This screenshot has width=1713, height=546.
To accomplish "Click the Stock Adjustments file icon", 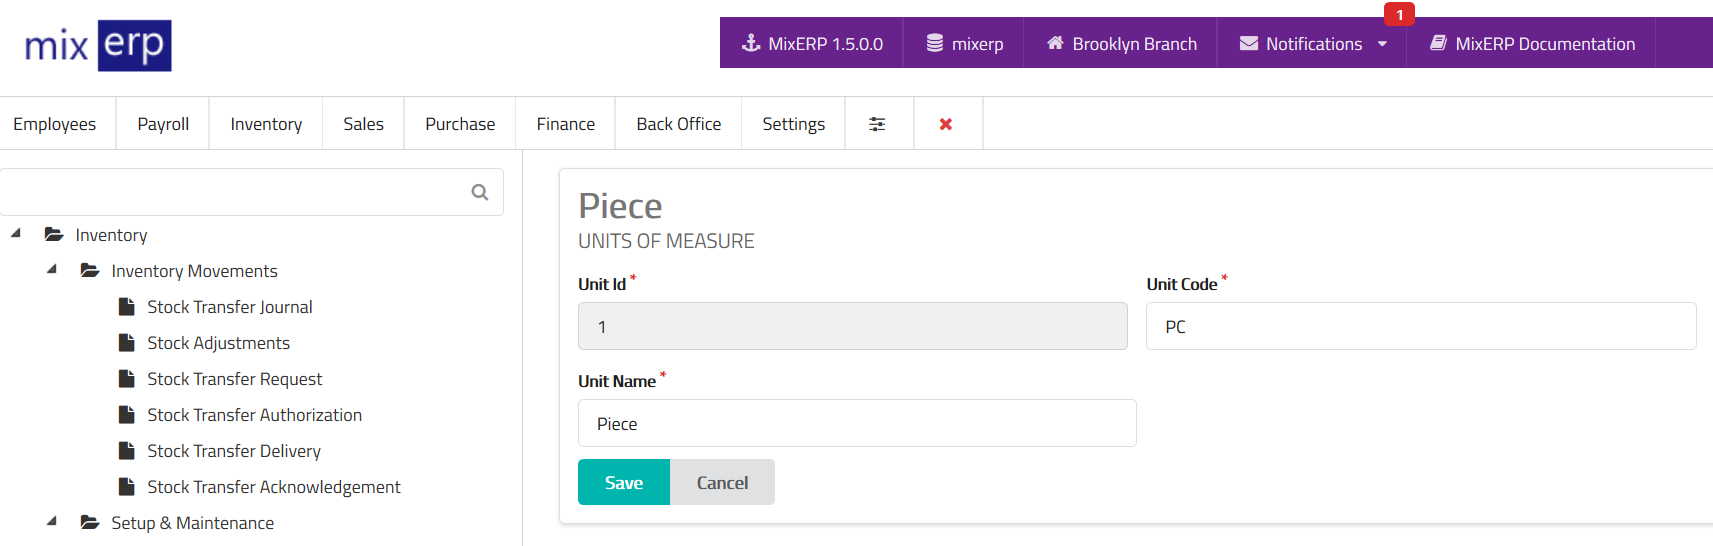I will pos(127,343).
